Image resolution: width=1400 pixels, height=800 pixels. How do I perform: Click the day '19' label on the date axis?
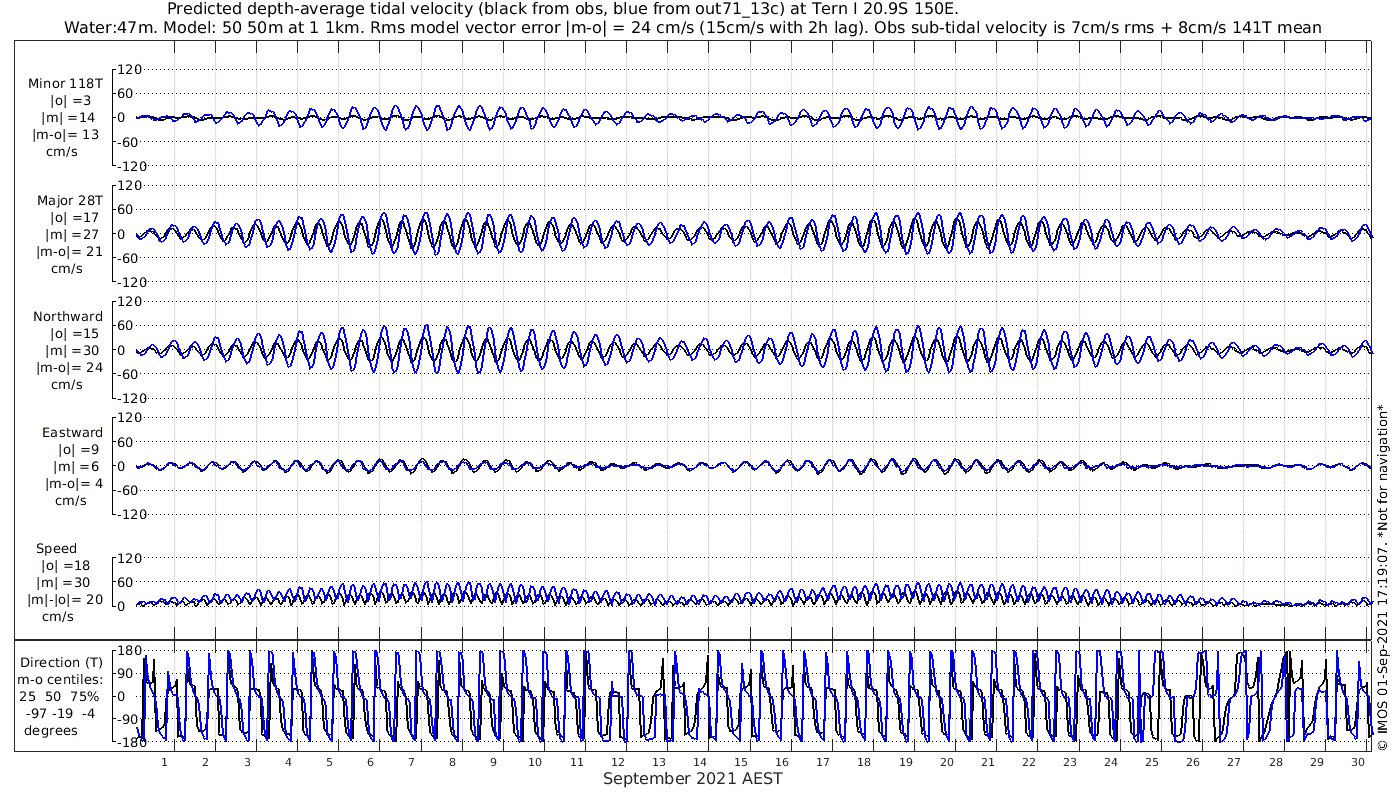point(905,761)
